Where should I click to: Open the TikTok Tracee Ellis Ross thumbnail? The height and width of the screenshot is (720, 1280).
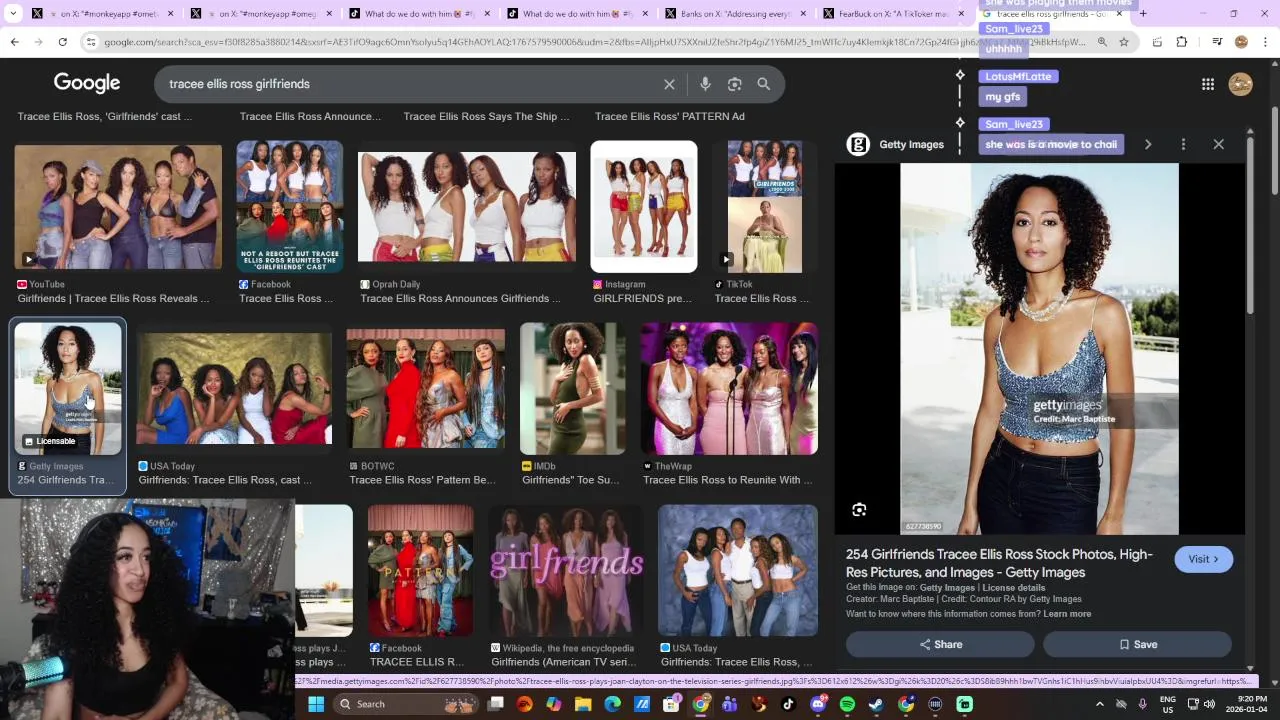(764, 207)
